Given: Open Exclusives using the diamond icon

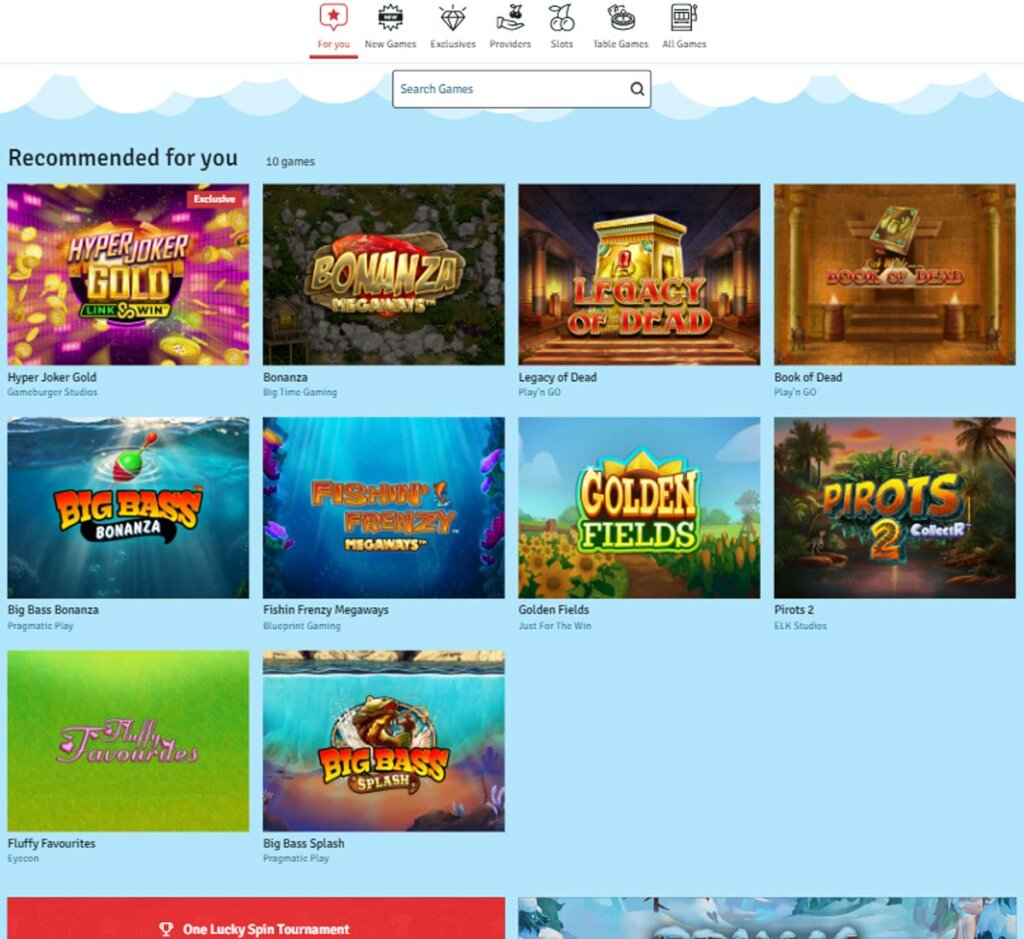Looking at the screenshot, I should 452,18.
